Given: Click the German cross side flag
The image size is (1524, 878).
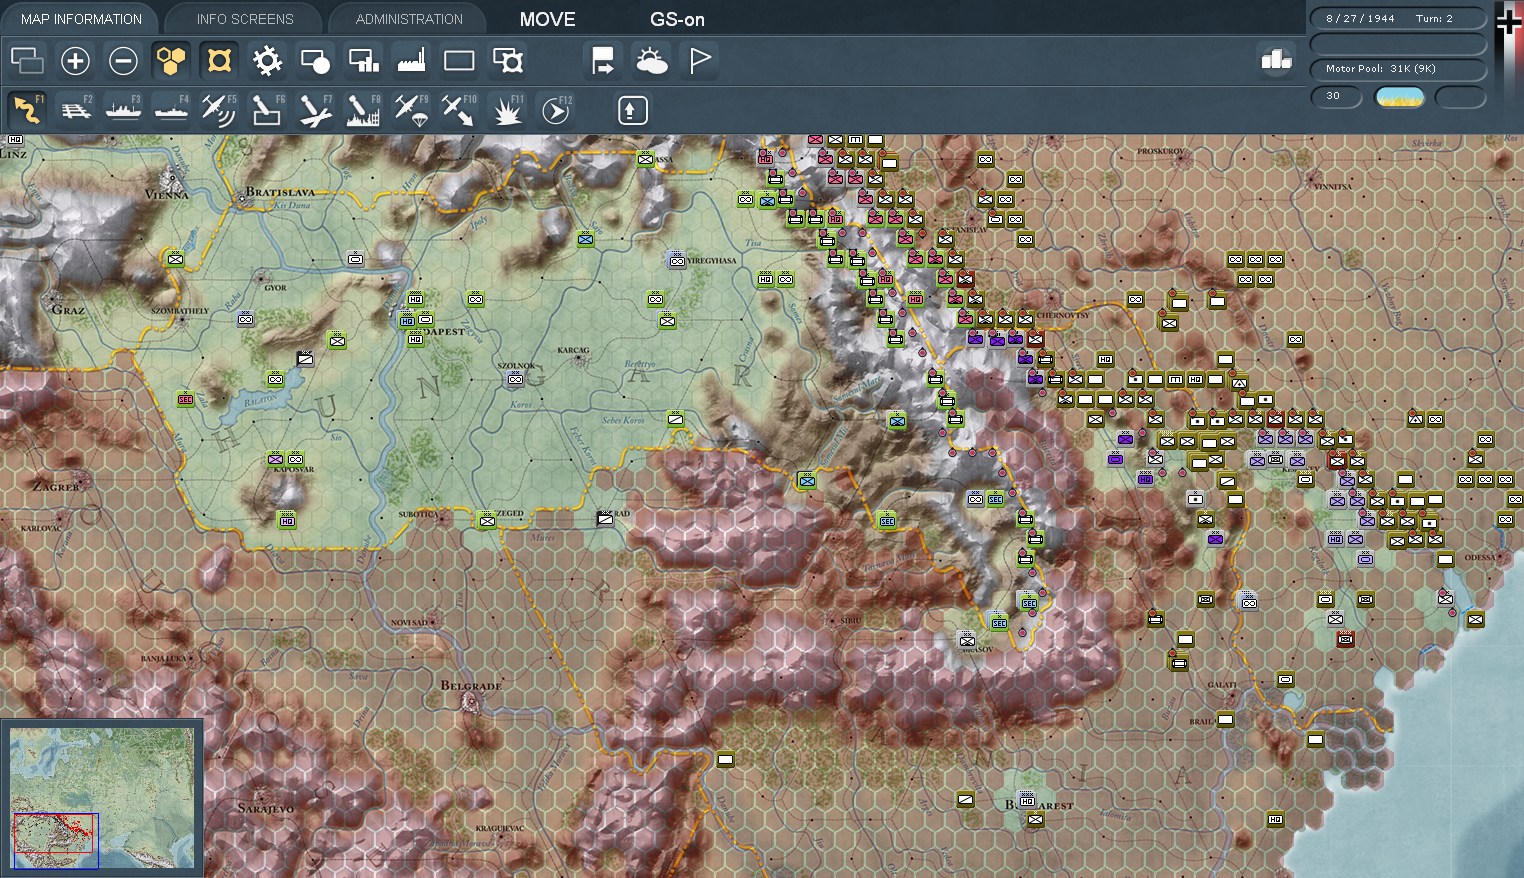Looking at the screenshot, I should (x=1508, y=22).
